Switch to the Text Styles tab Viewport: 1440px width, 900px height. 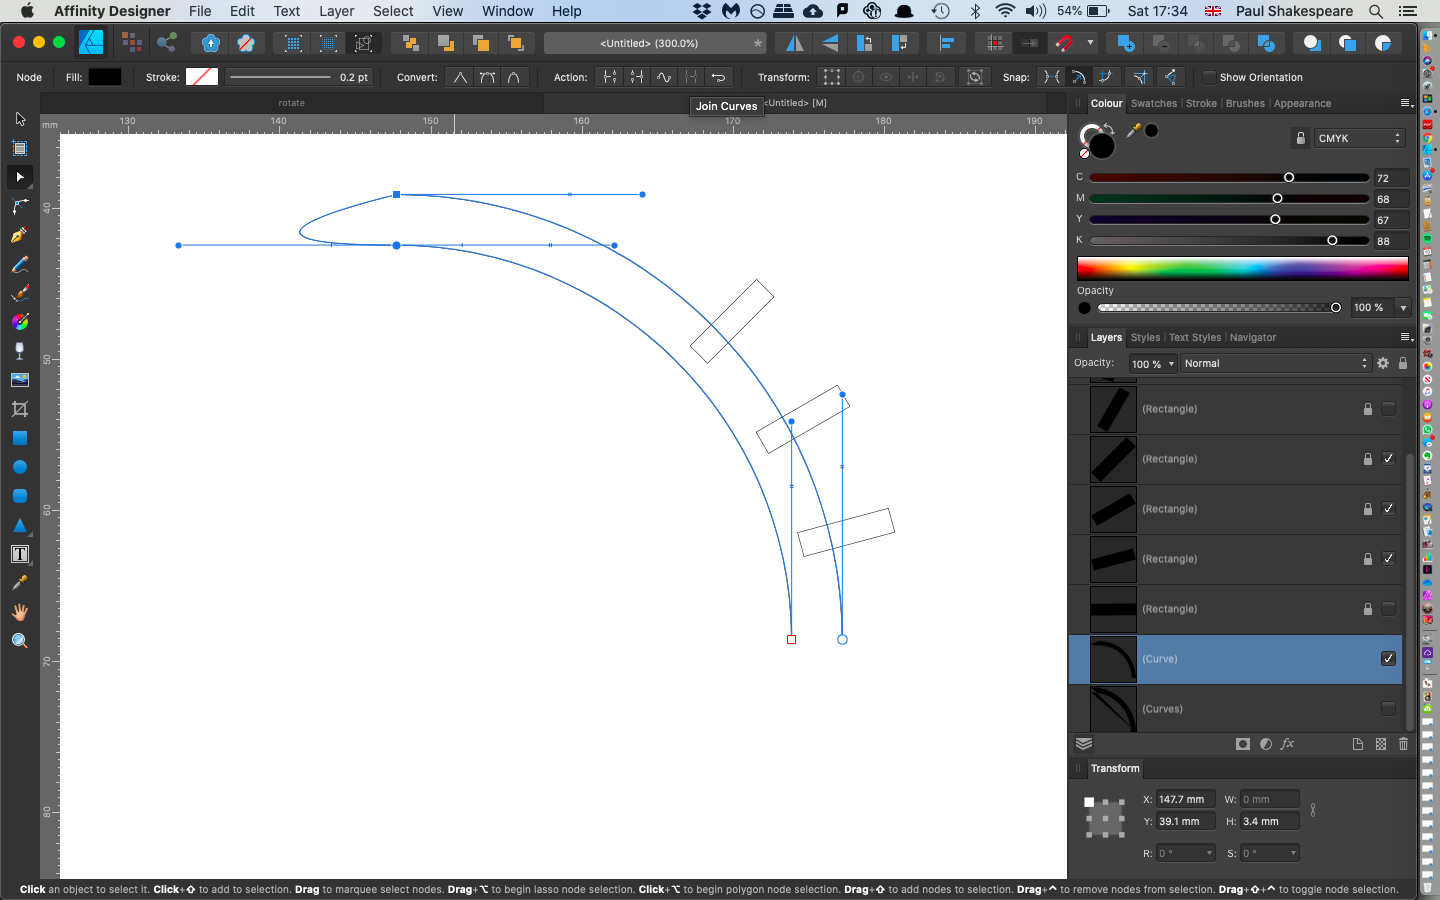[1195, 337]
